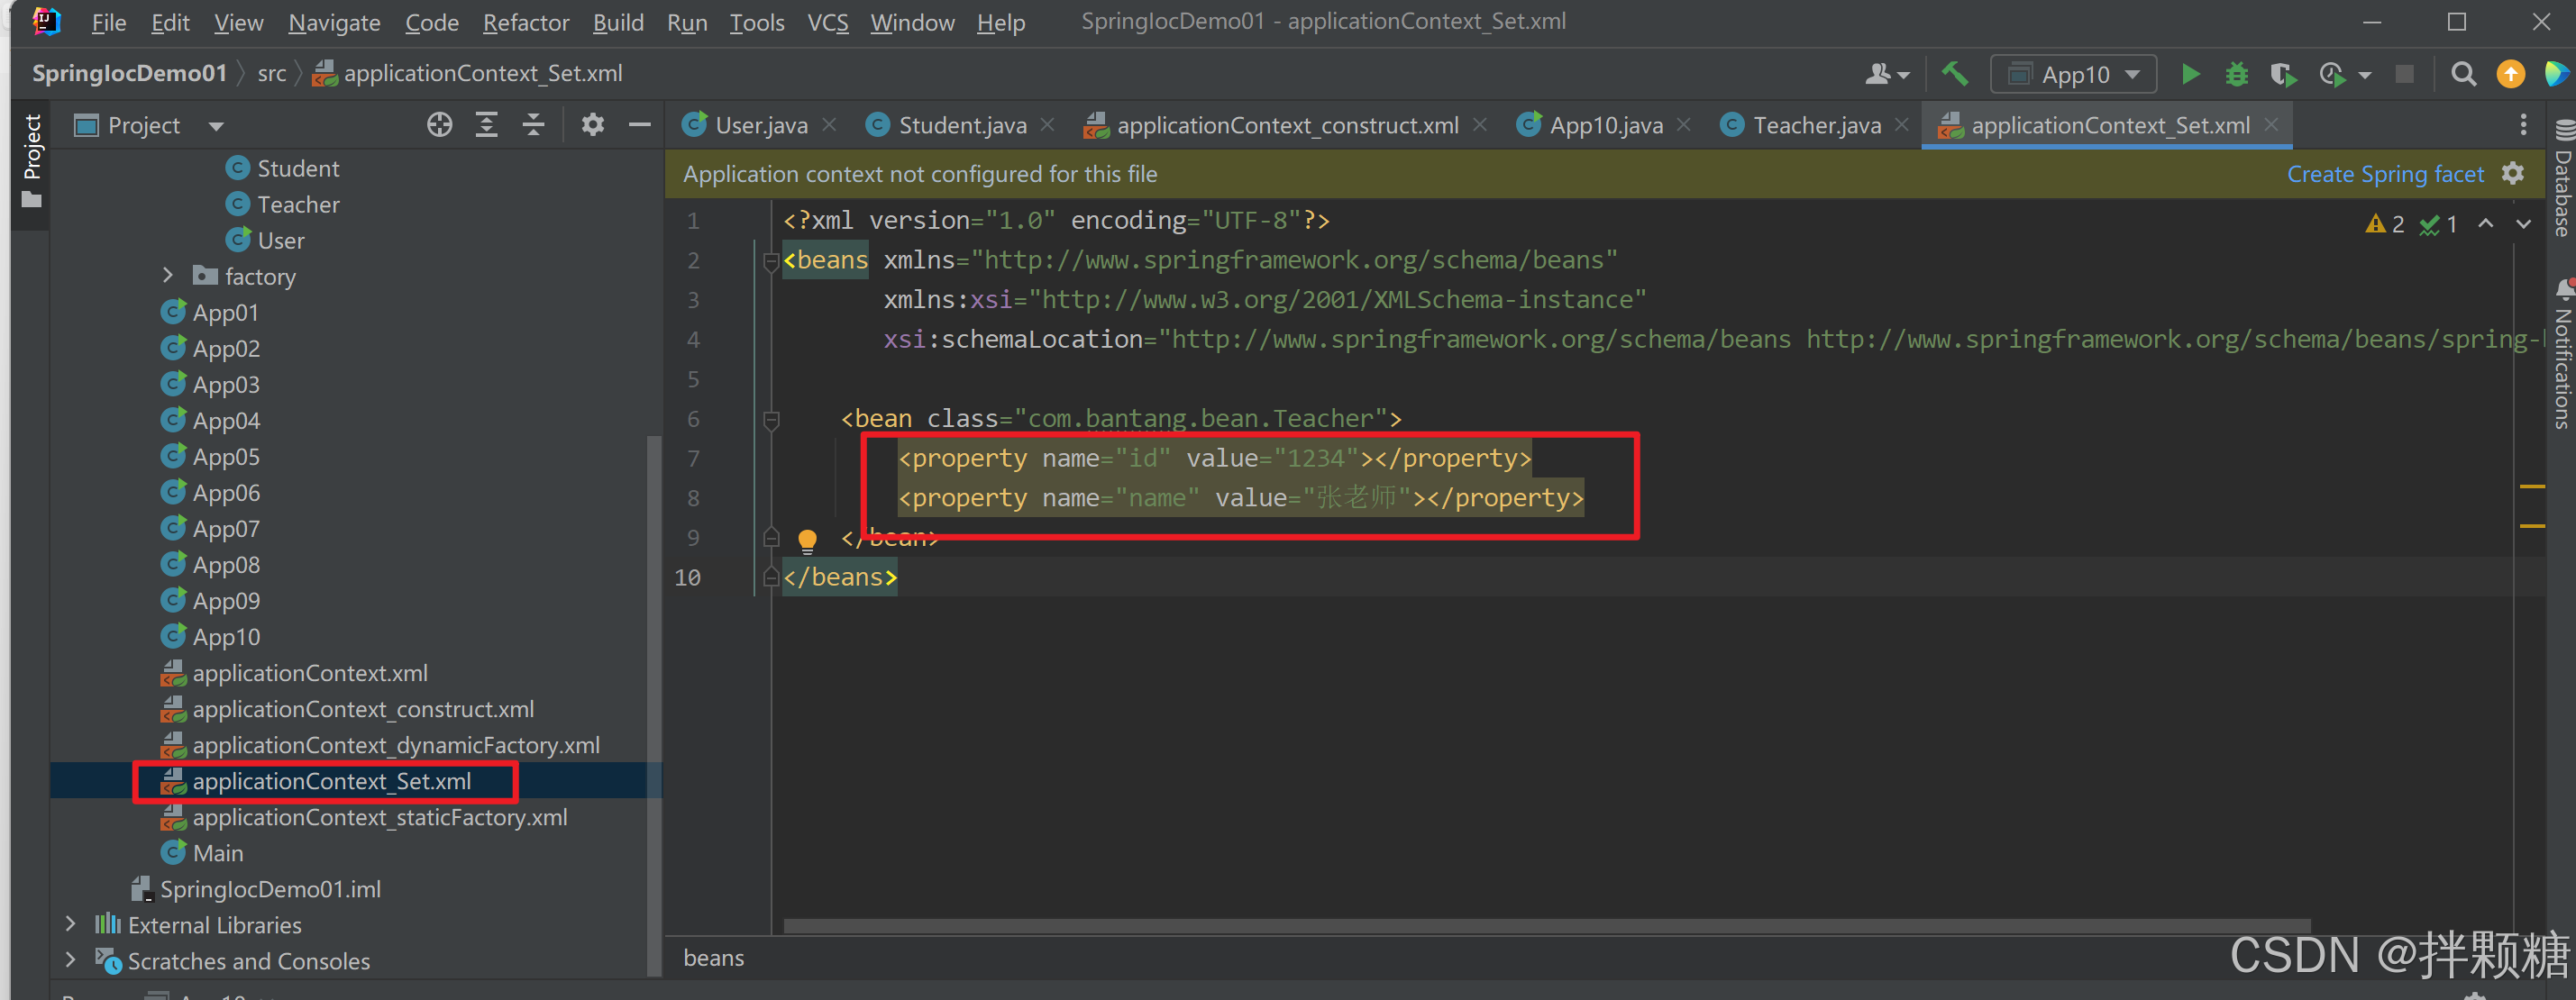Expand External Libraries node
The height and width of the screenshot is (1000, 2576).
coord(70,924)
